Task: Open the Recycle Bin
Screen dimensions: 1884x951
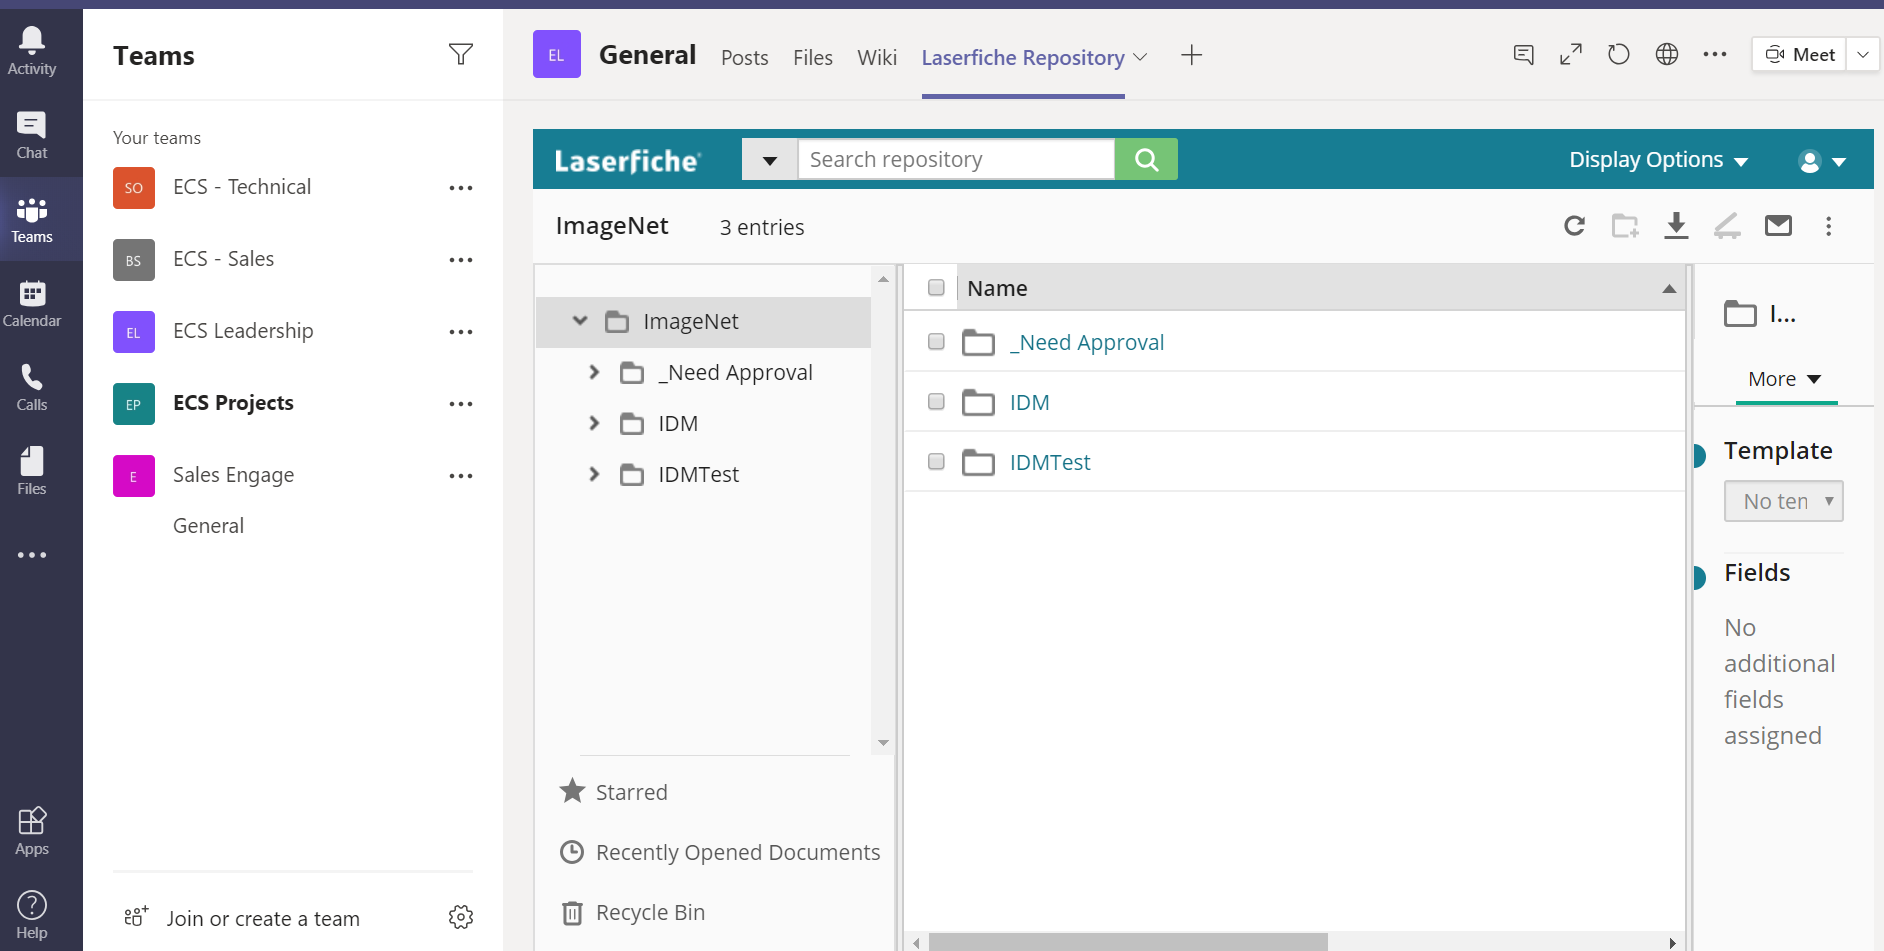Action: point(632,912)
